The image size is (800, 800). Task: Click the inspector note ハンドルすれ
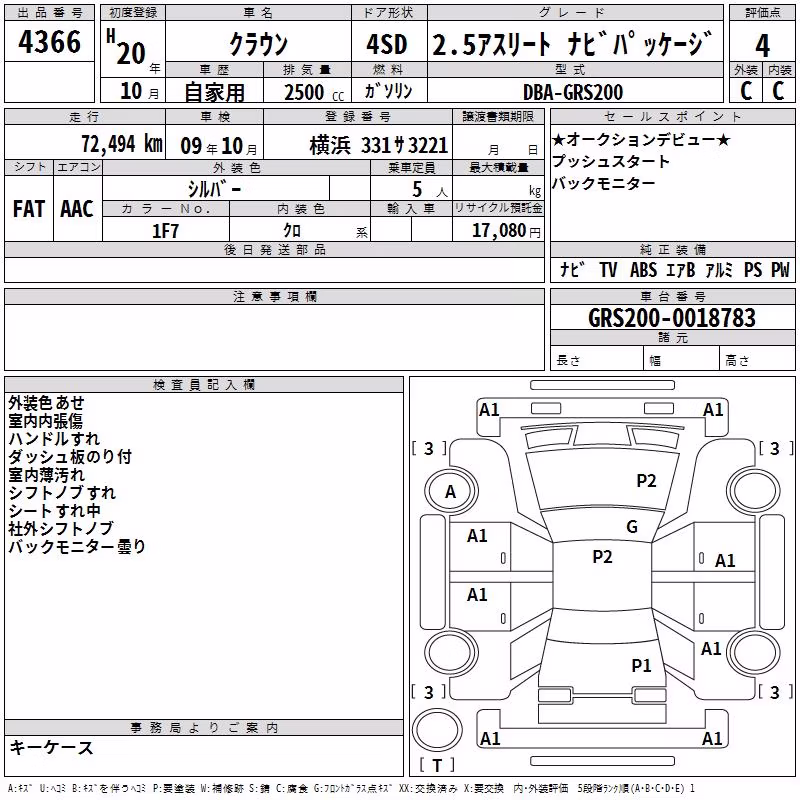54,439
